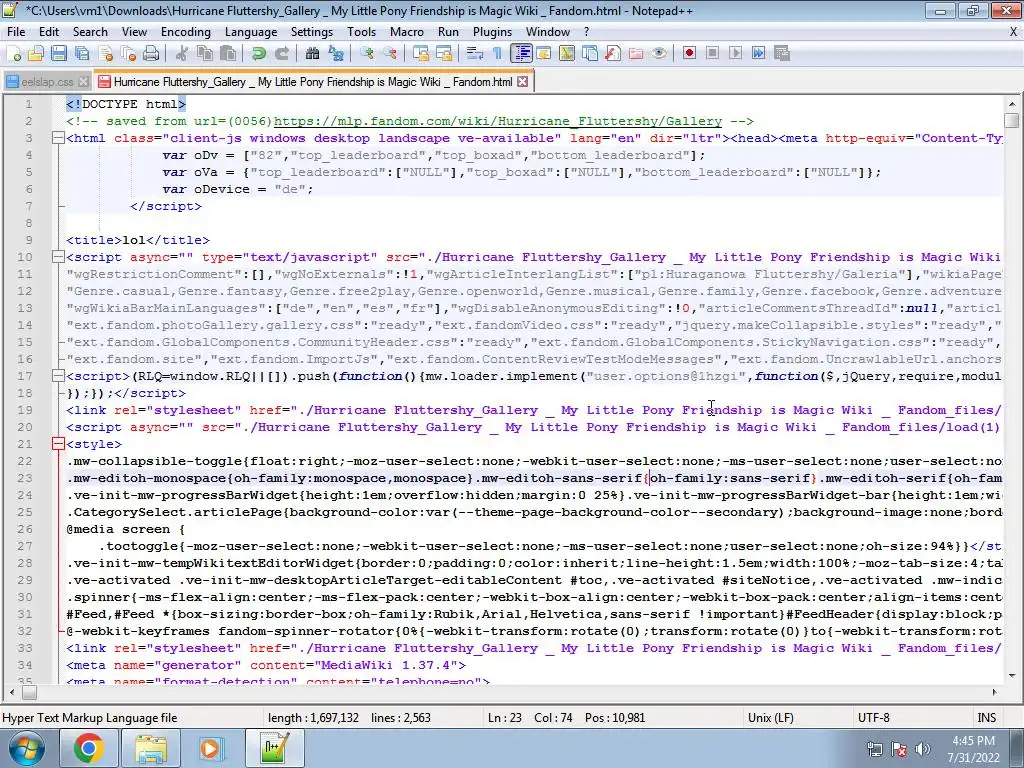The height and width of the screenshot is (768, 1024).
Task: Toggle word wrap in toolbar
Action: pos(475,54)
